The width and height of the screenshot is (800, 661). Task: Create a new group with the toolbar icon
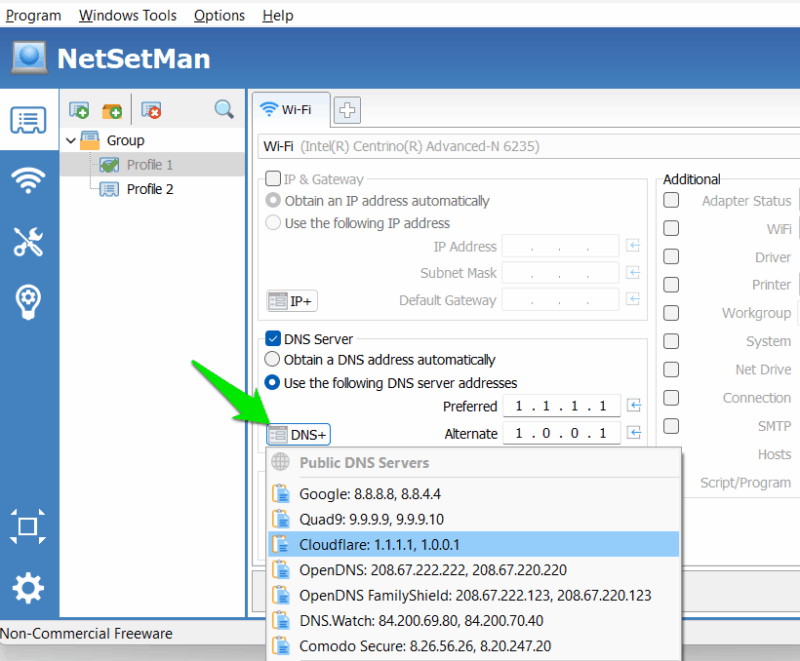pos(111,110)
